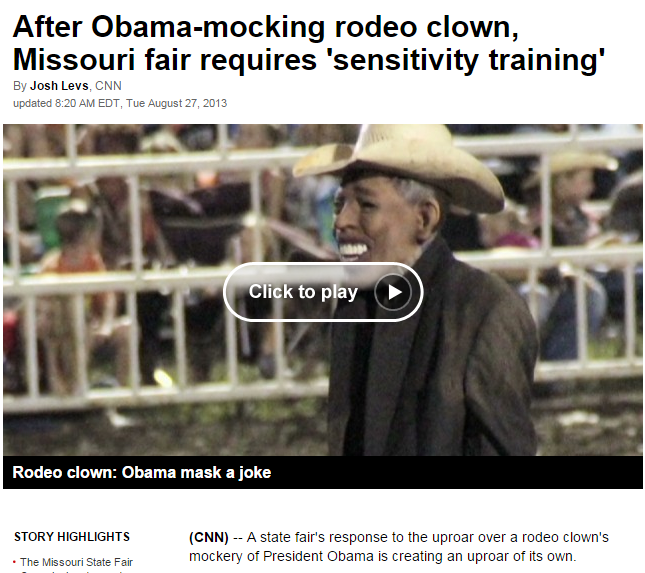This screenshot has width=645, height=573.
Task: Click 'Tue August 27, 2013' date text
Action: [176, 103]
